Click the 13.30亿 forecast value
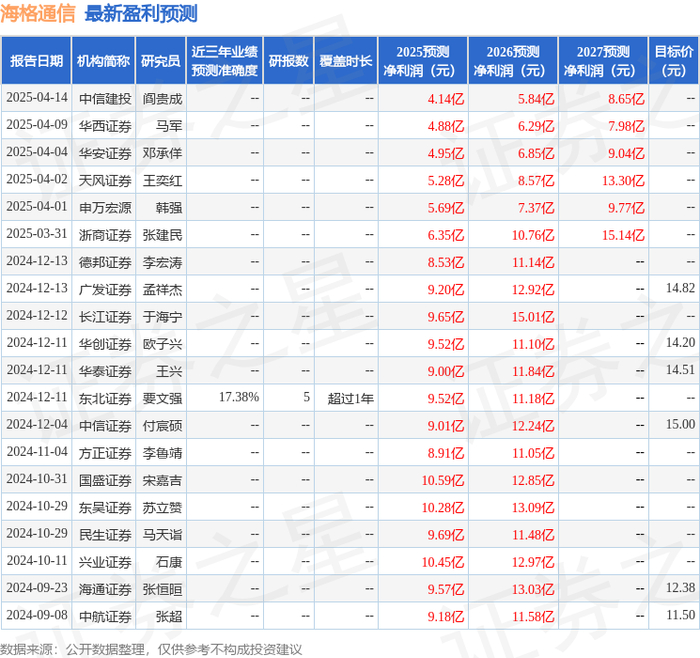 coord(623,181)
